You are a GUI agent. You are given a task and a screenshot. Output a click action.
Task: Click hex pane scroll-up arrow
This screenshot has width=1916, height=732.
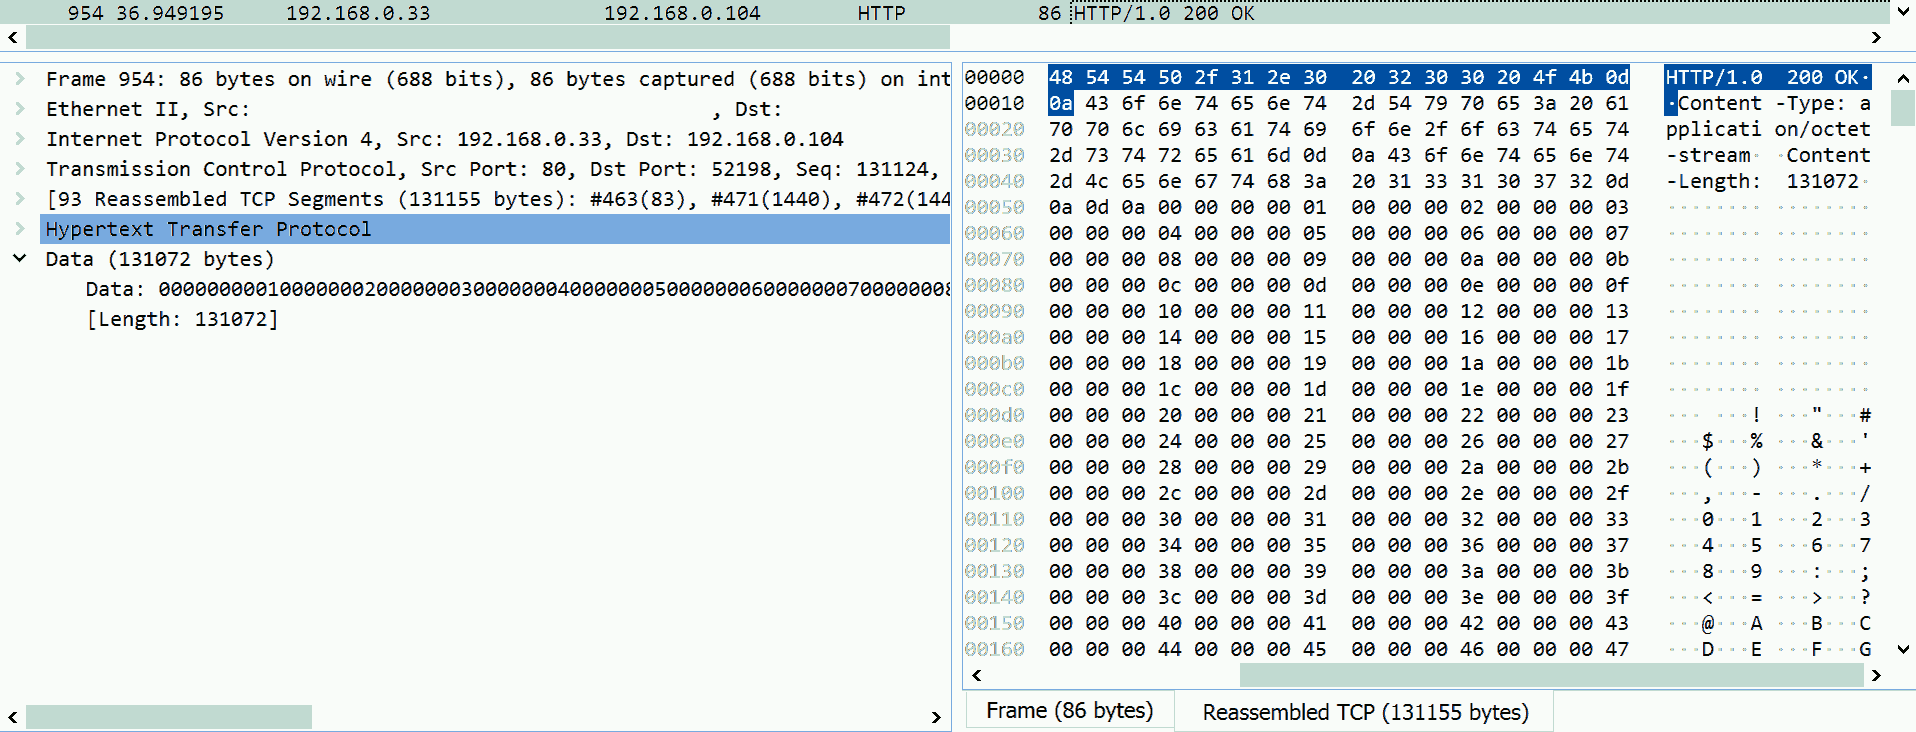1903,78
